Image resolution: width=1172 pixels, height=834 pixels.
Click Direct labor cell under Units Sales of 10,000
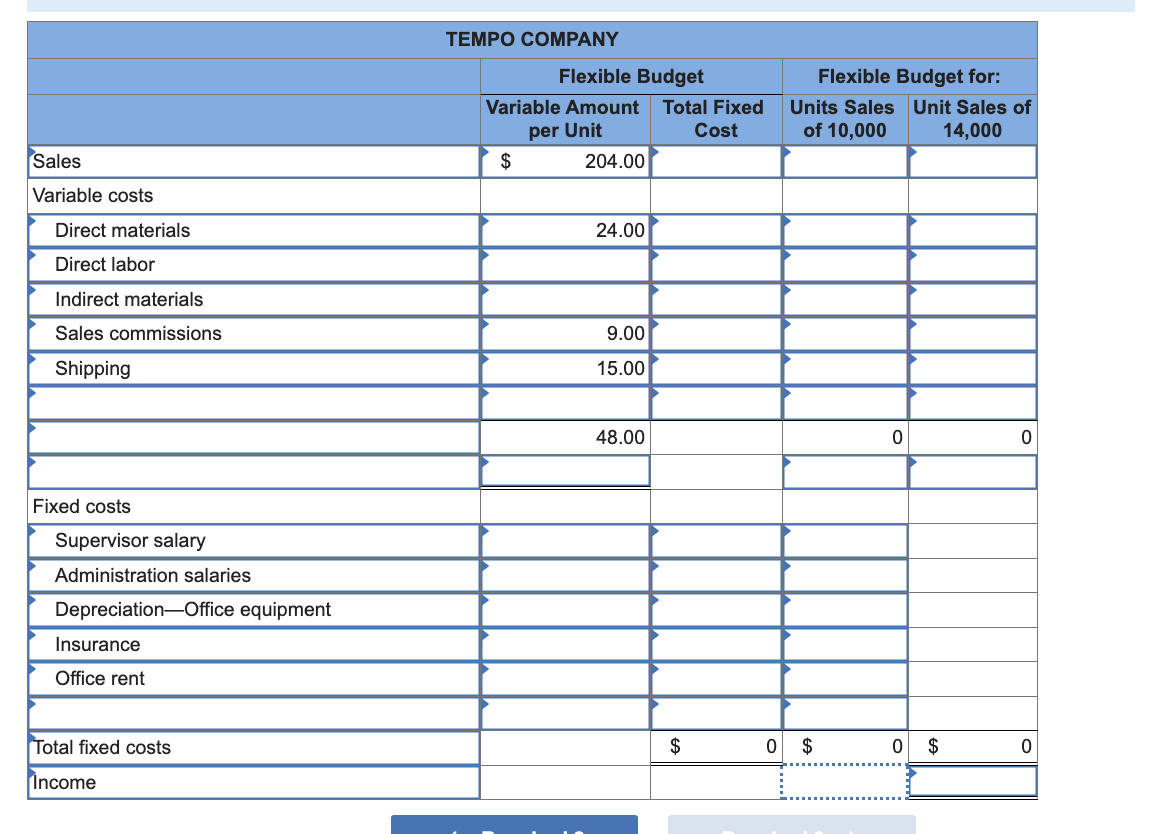pos(845,265)
